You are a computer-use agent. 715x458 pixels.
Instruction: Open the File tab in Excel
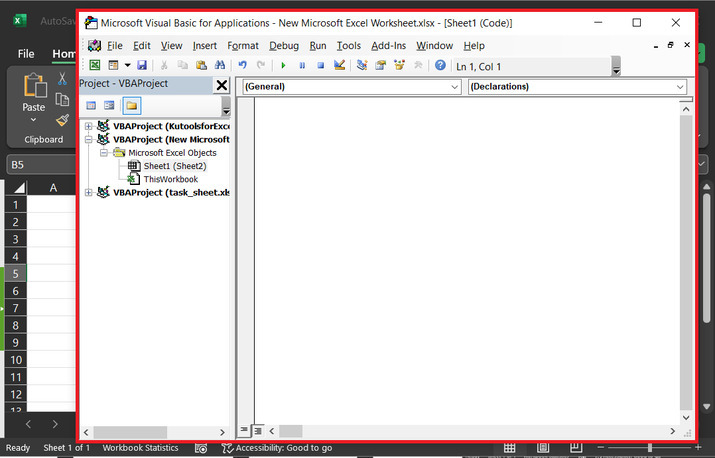26,54
